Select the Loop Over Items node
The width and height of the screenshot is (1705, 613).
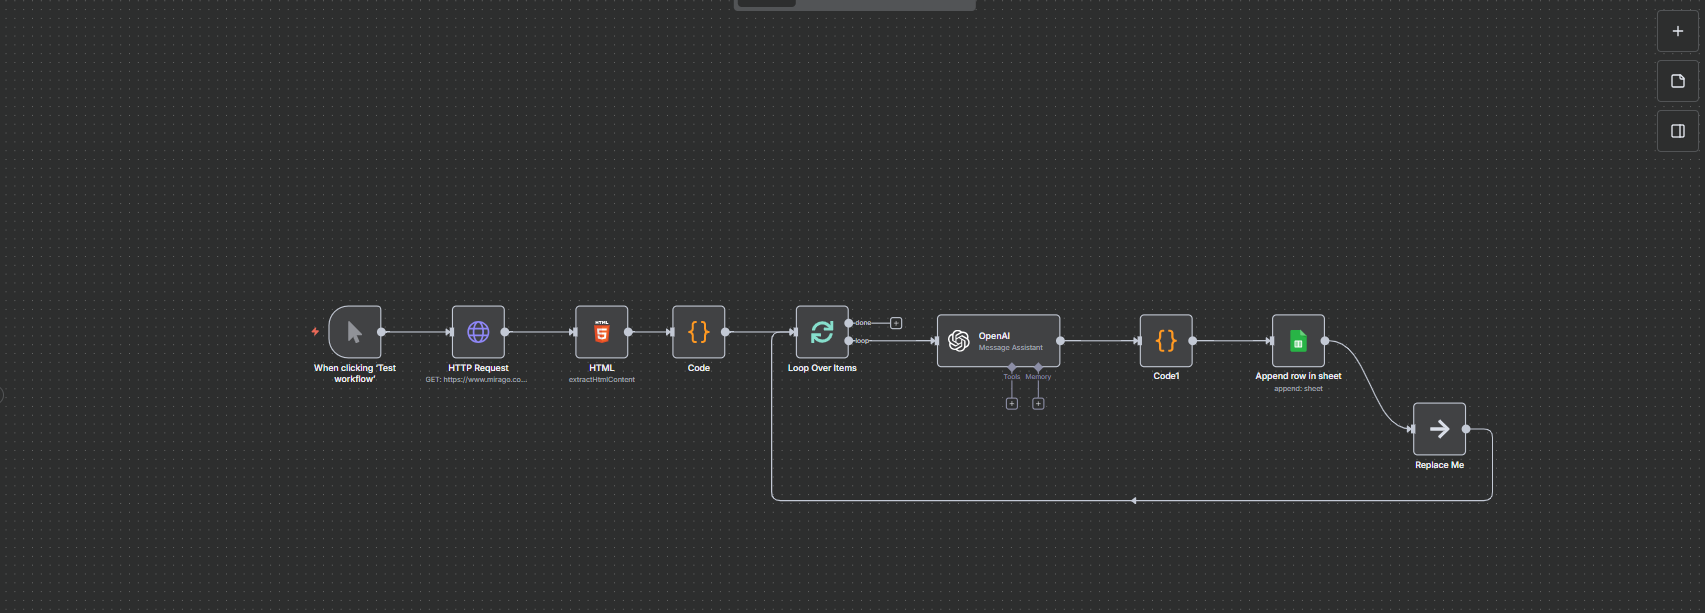tap(821, 332)
